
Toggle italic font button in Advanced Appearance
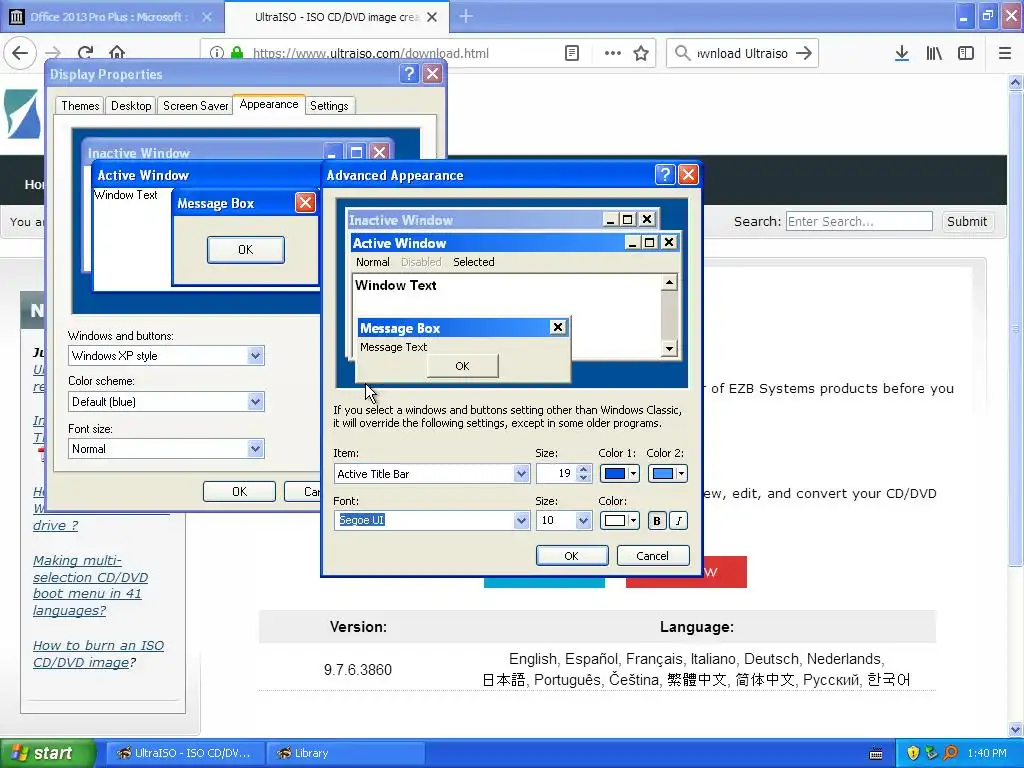tap(679, 520)
